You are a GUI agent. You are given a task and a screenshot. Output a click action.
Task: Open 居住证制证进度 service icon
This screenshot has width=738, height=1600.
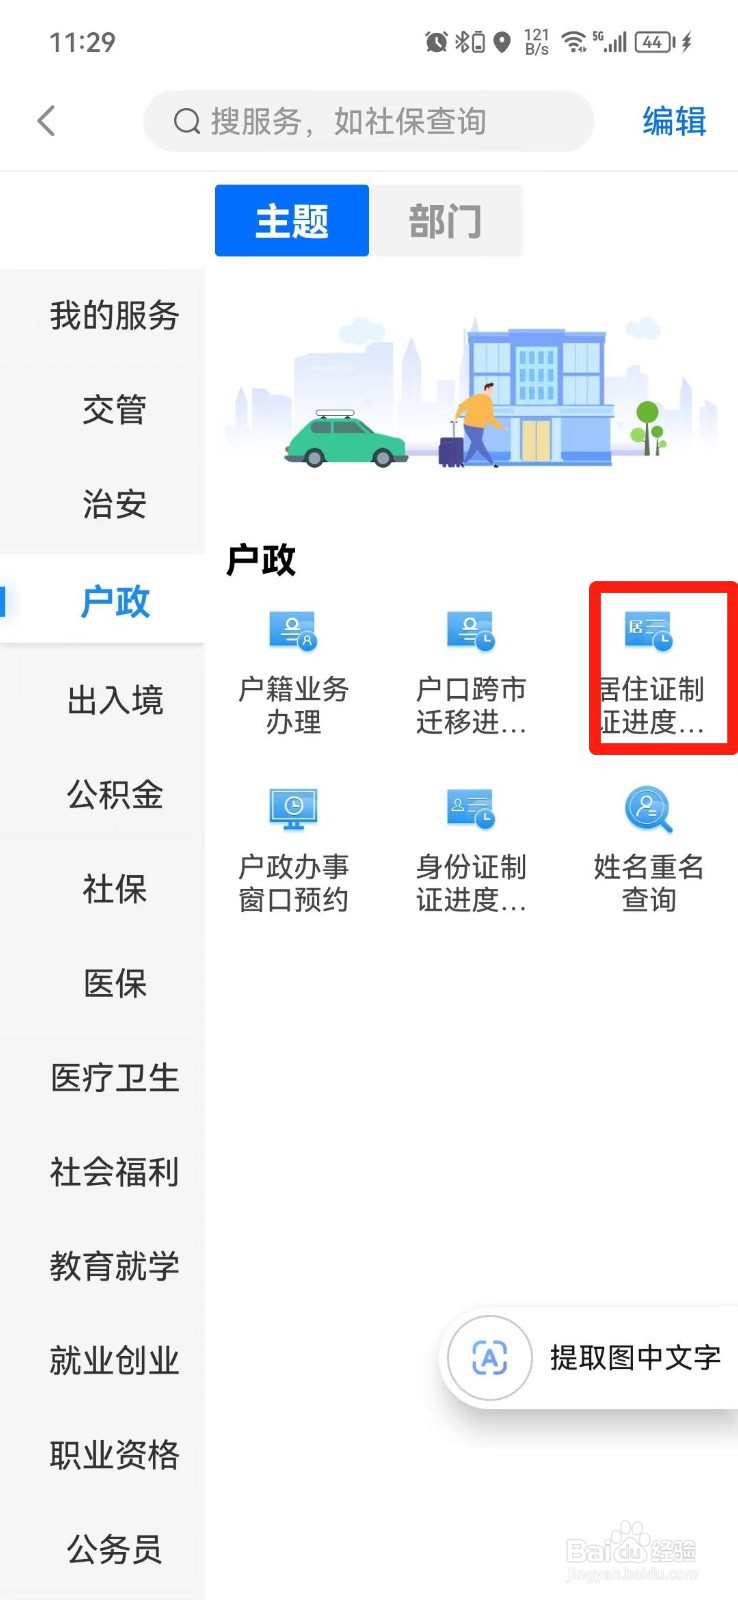(649, 631)
